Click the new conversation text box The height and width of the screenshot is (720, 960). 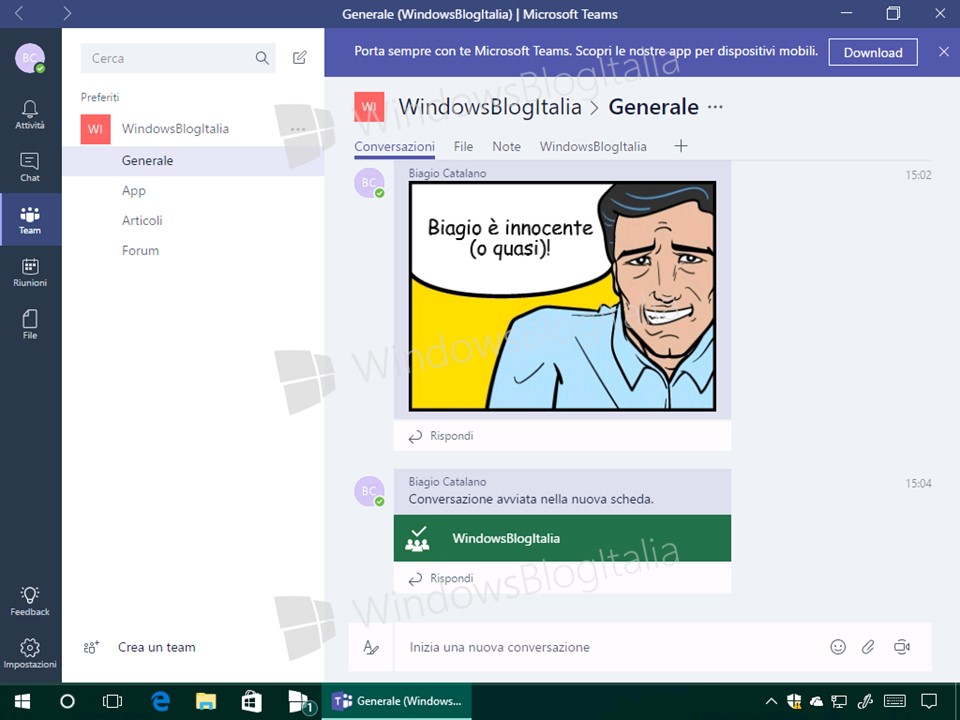pyautogui.click(x=606, y=647)
